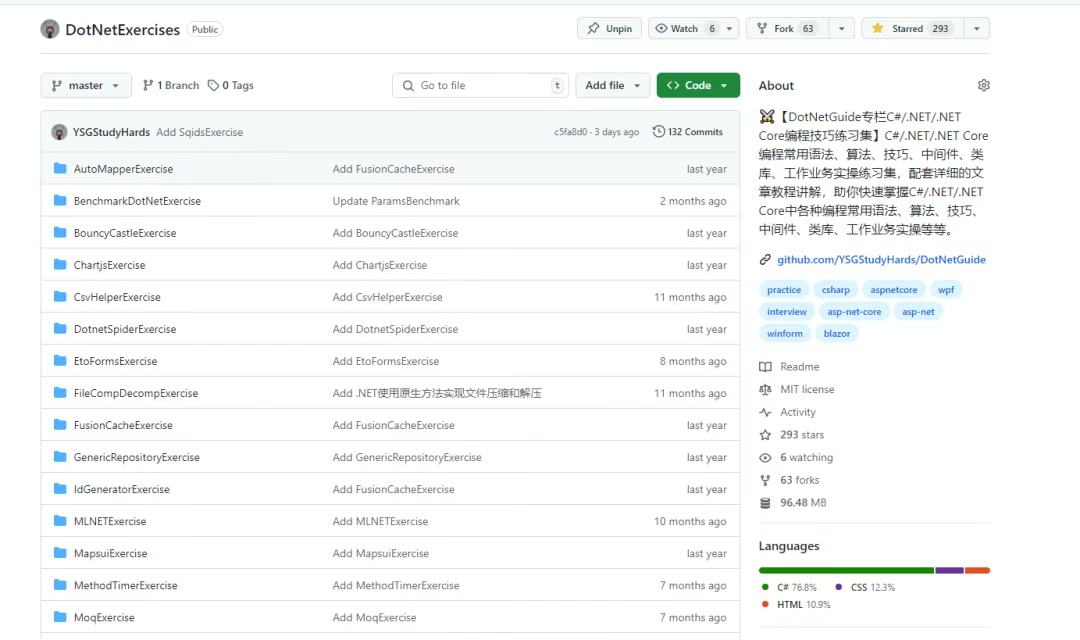Open the MethodTimerExercise folder icon
Image resolution: width=1080 pixels, height=640 pixels.
click(x=60, y=585)
